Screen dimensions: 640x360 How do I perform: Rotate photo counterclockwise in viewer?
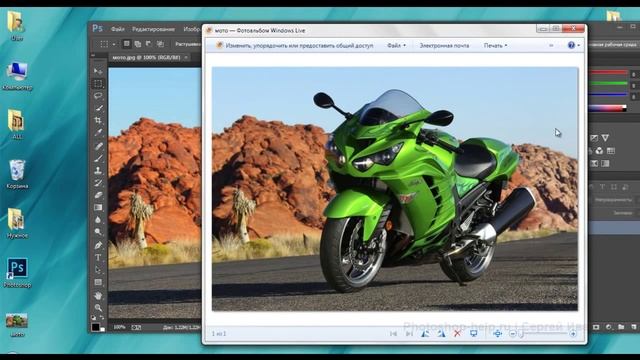point(425,333)
